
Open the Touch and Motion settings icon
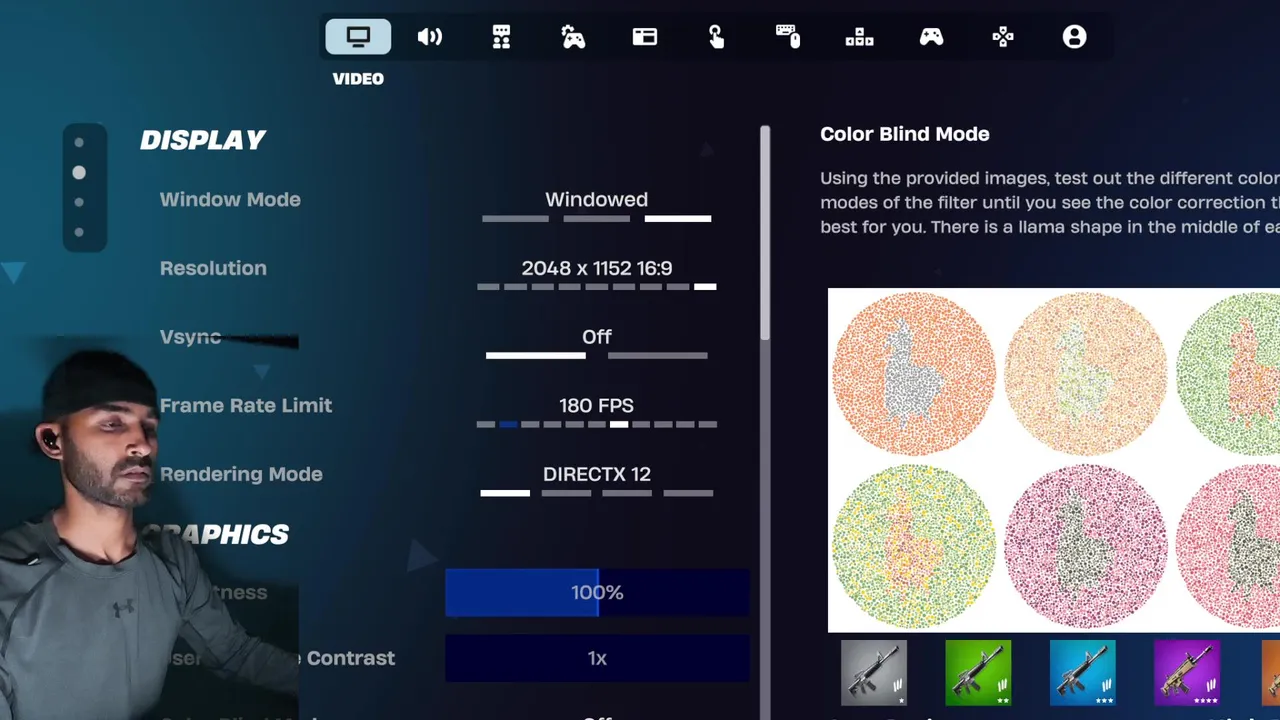click(x=716, y=37)
